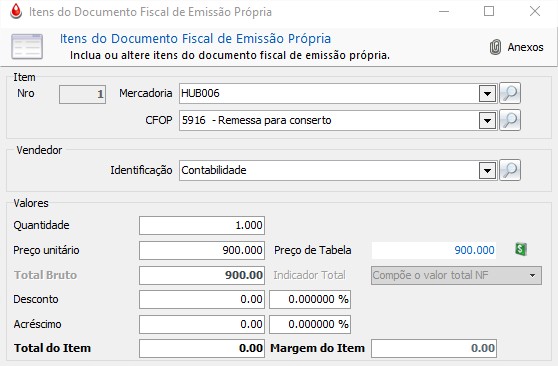
Task: Close the Itens do Documento Fiscal window
Action: 535,11
